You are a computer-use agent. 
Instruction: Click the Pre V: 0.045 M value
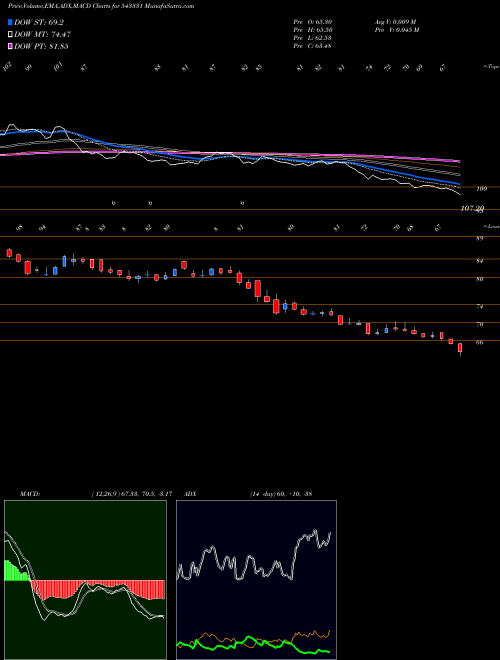[x=396, y=29]
